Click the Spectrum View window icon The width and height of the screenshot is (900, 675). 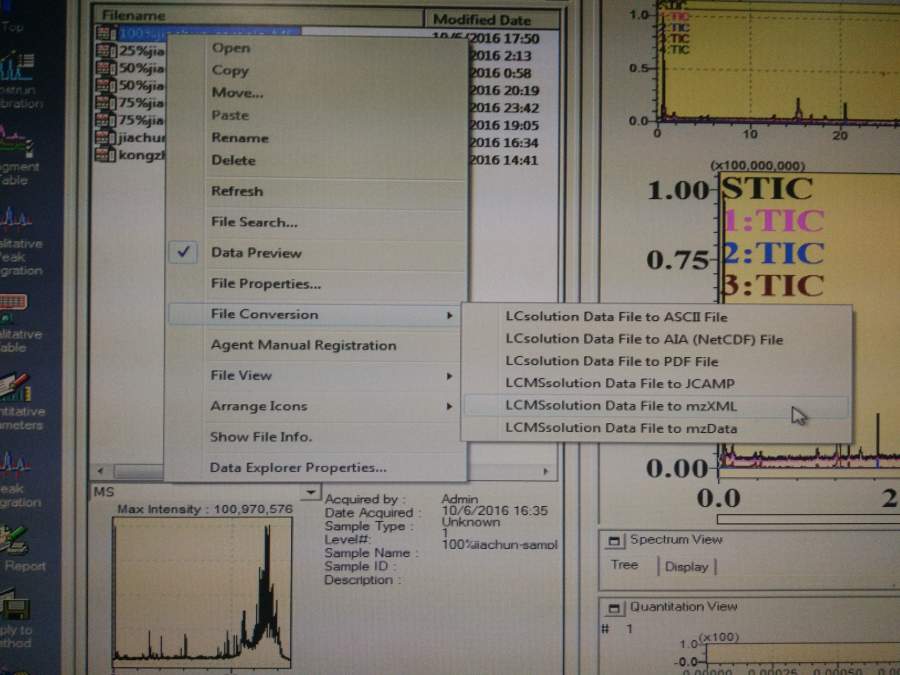point(612,540)
